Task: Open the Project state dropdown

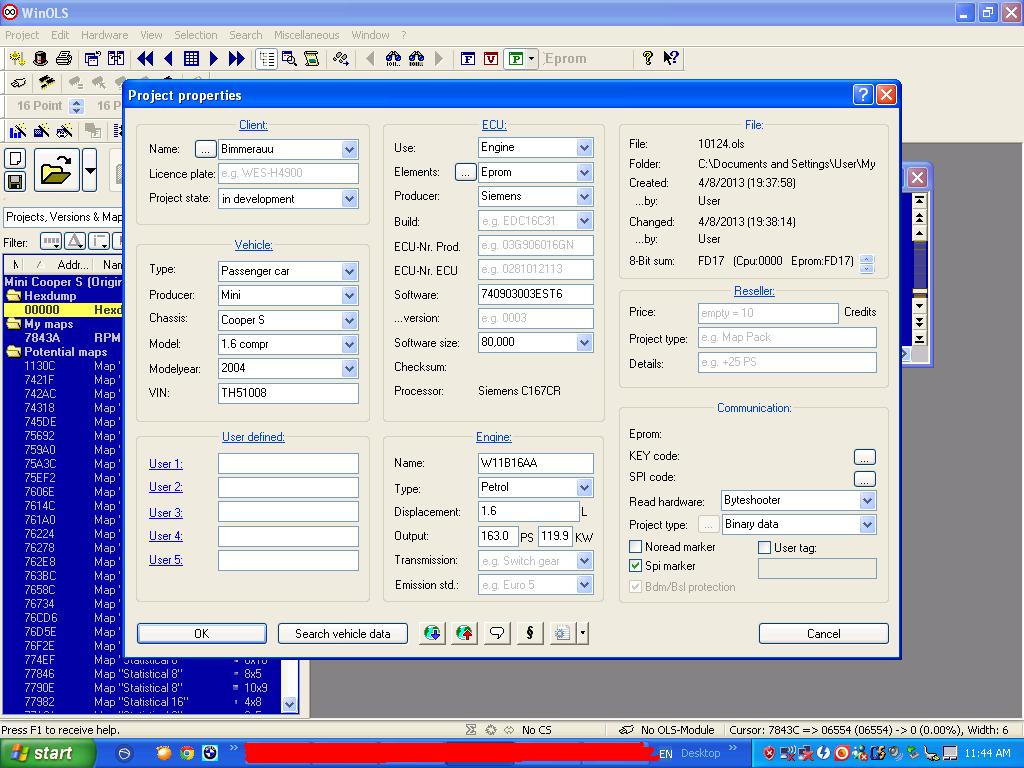Action: click(x=349, y=199)
